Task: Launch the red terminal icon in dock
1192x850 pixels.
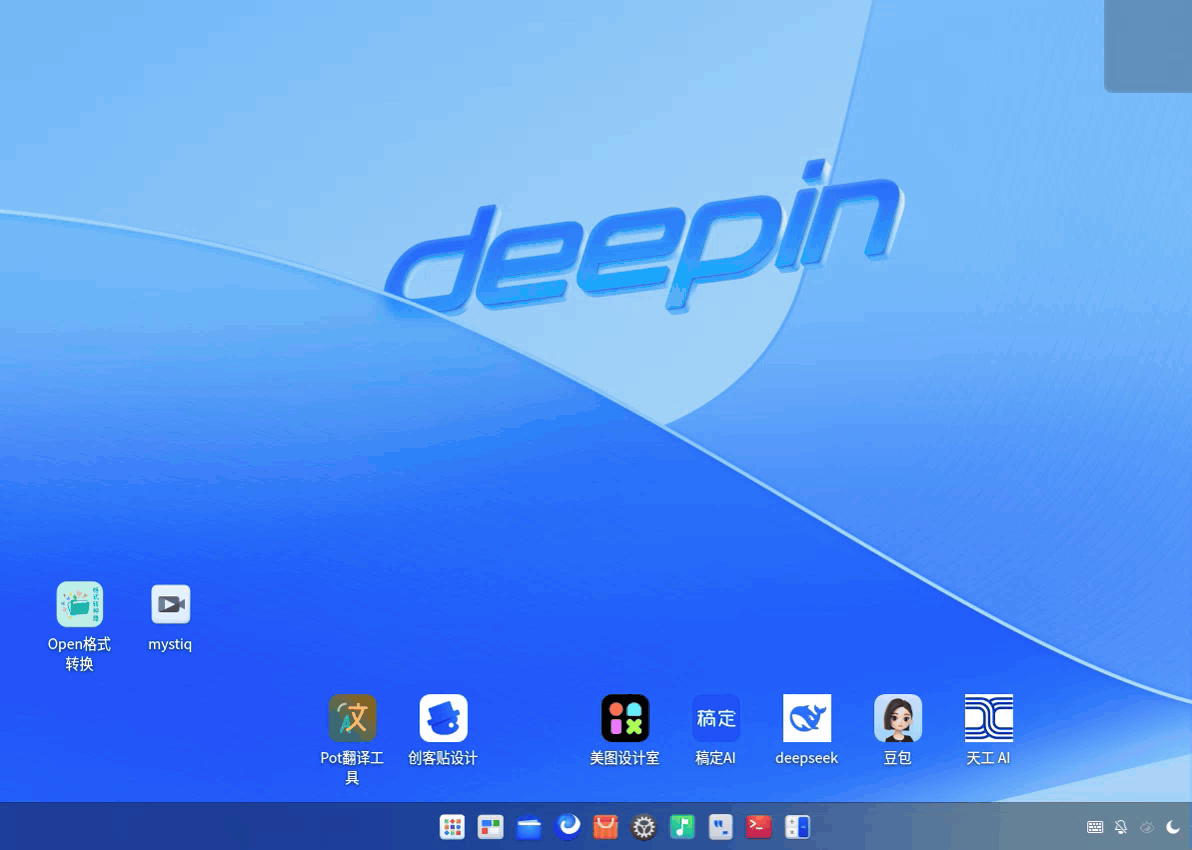Action: [x=759, y=826]
